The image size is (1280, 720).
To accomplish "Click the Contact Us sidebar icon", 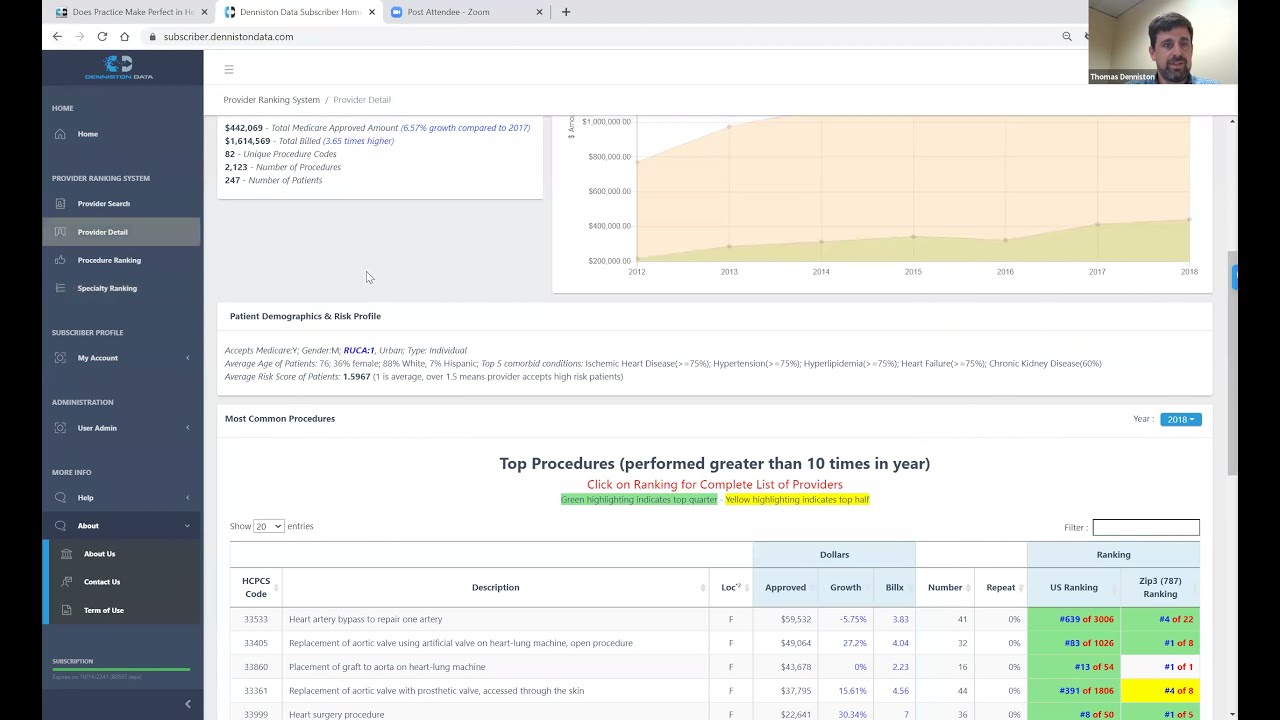I will [x=66, y=582].
